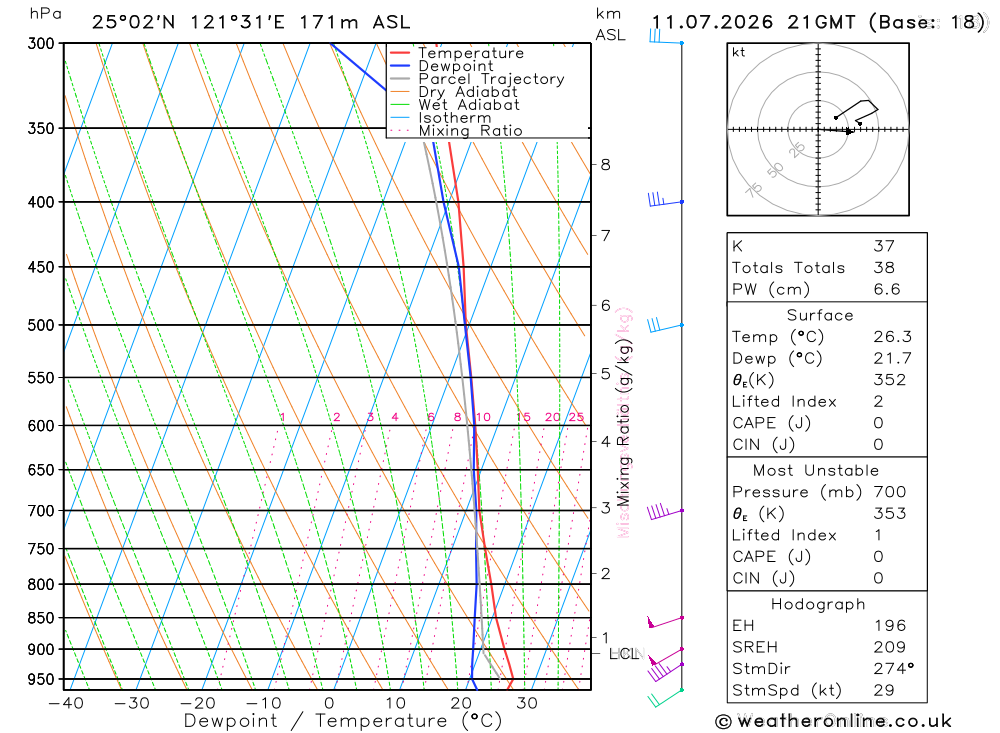Click the magenta wind barb at 850 hPa

665,621
